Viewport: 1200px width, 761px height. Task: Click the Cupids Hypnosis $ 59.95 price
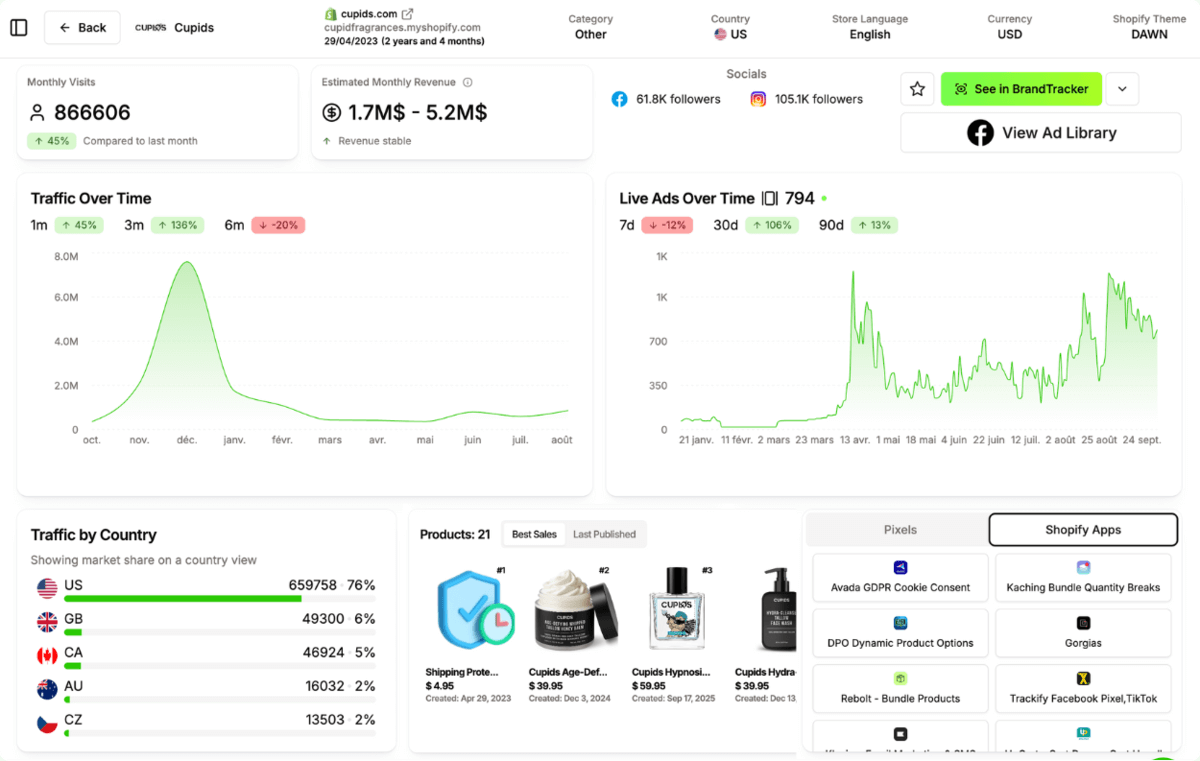click(649, 686)
